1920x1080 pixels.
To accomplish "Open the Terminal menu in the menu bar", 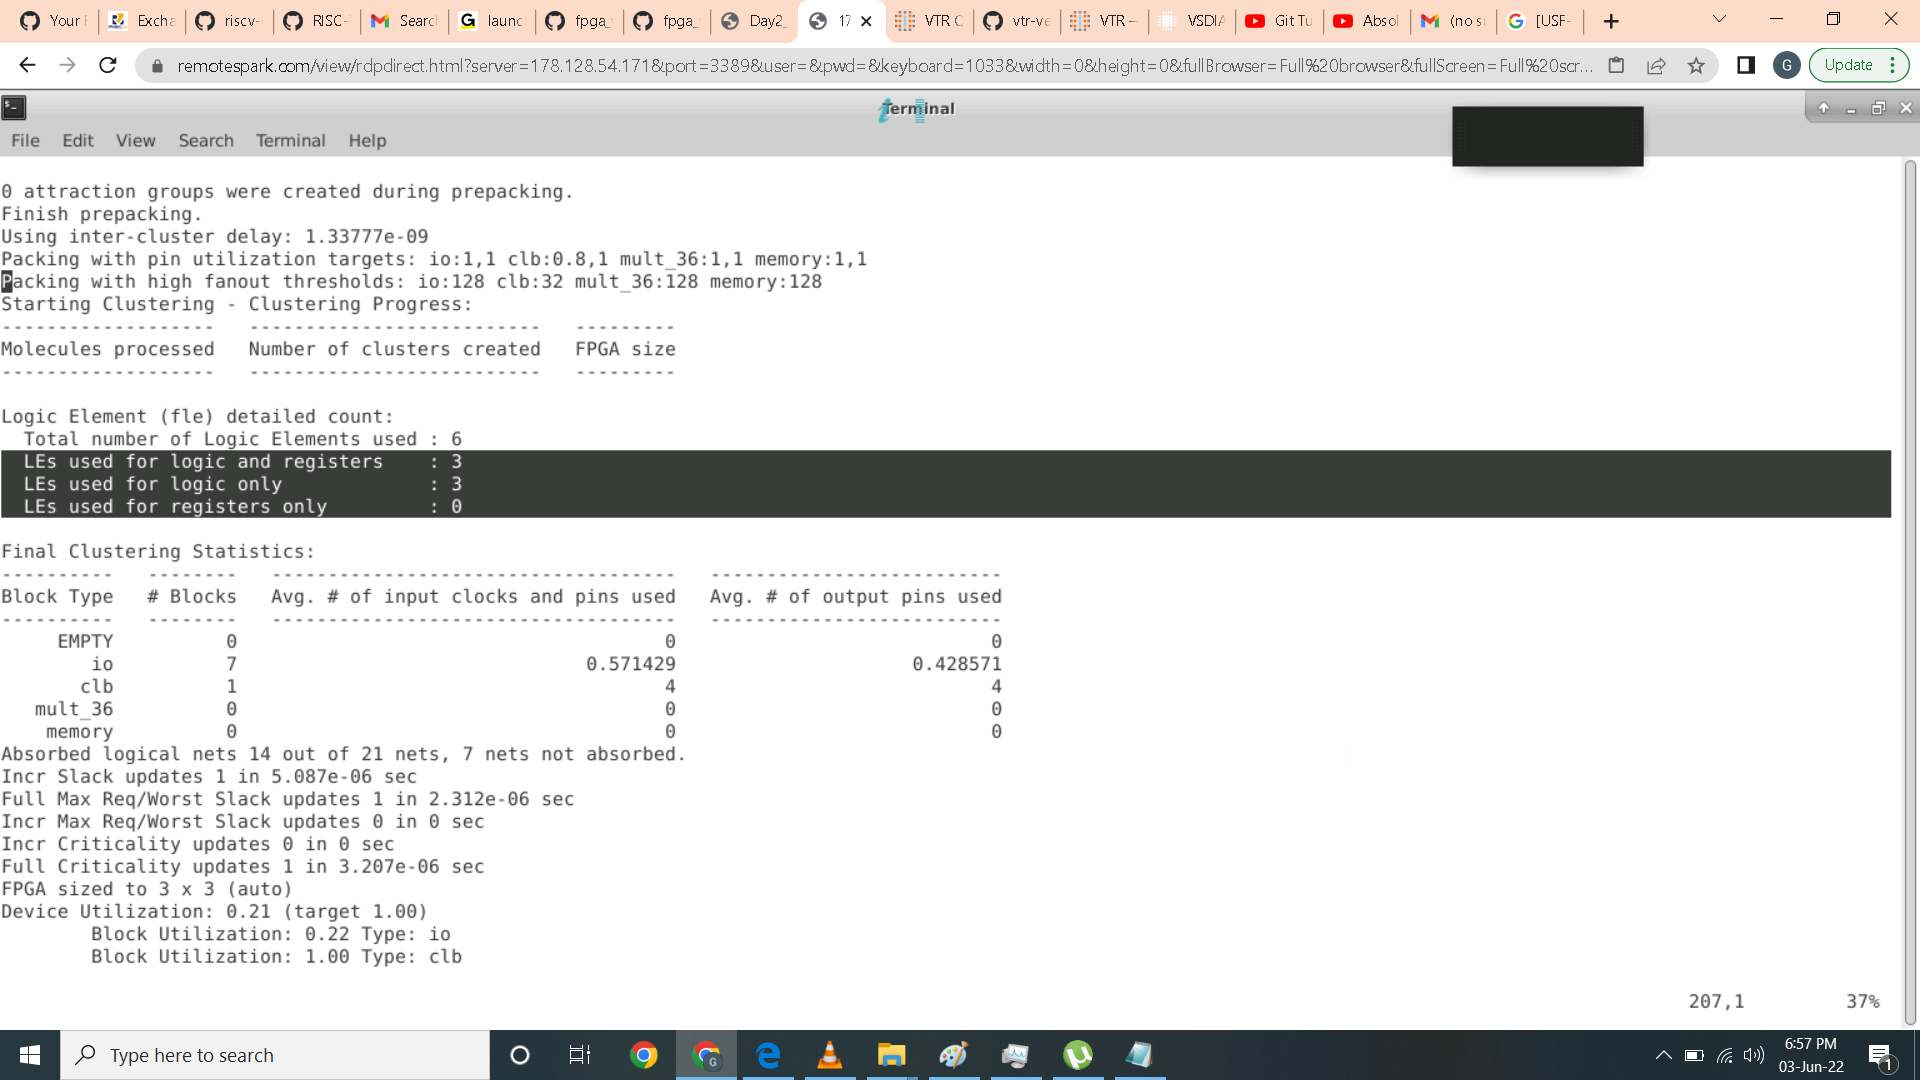I will (x=290, y=140).
